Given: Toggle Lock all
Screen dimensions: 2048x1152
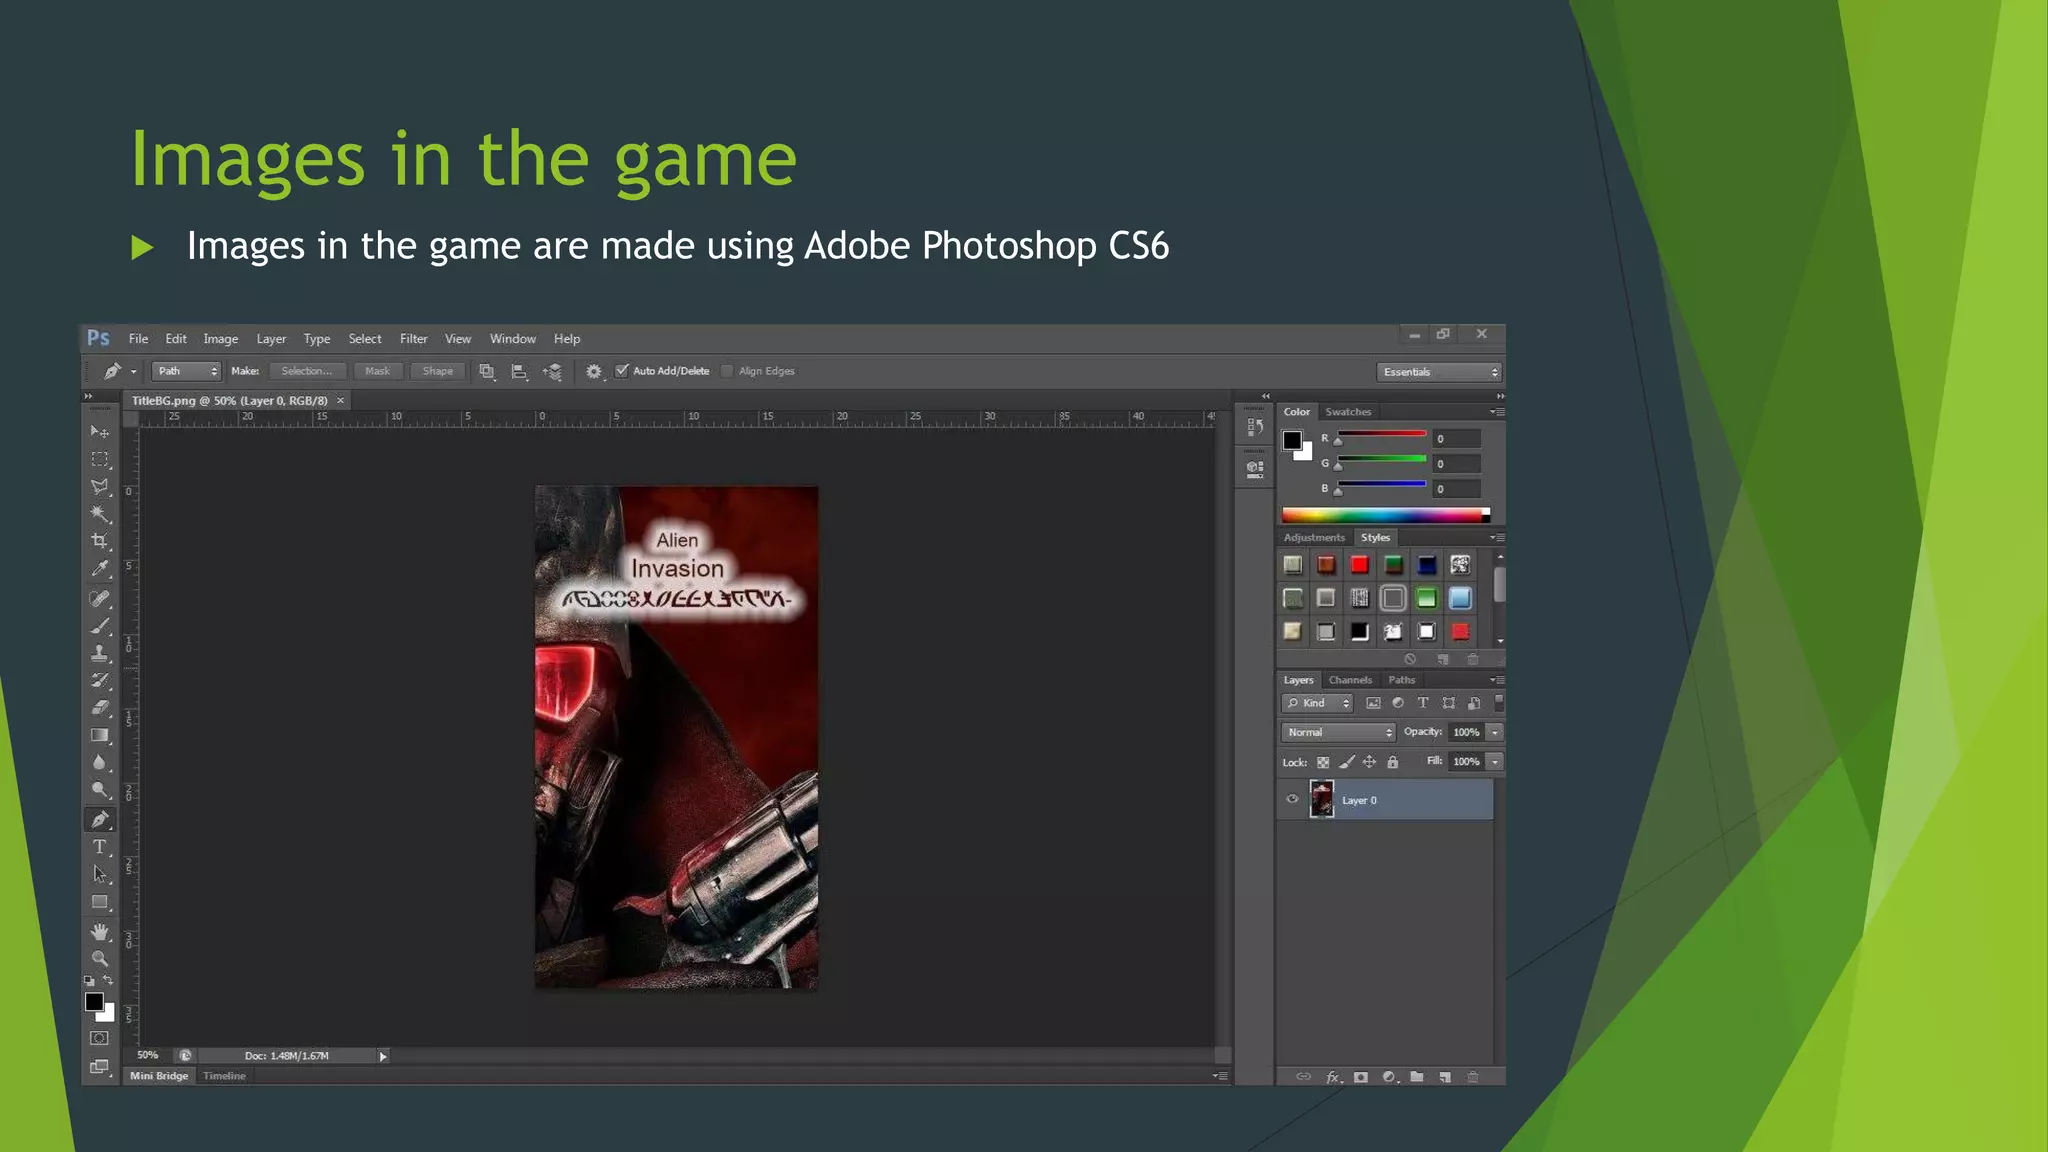Looking at the screenshot, I should (x=1393, y=762).
